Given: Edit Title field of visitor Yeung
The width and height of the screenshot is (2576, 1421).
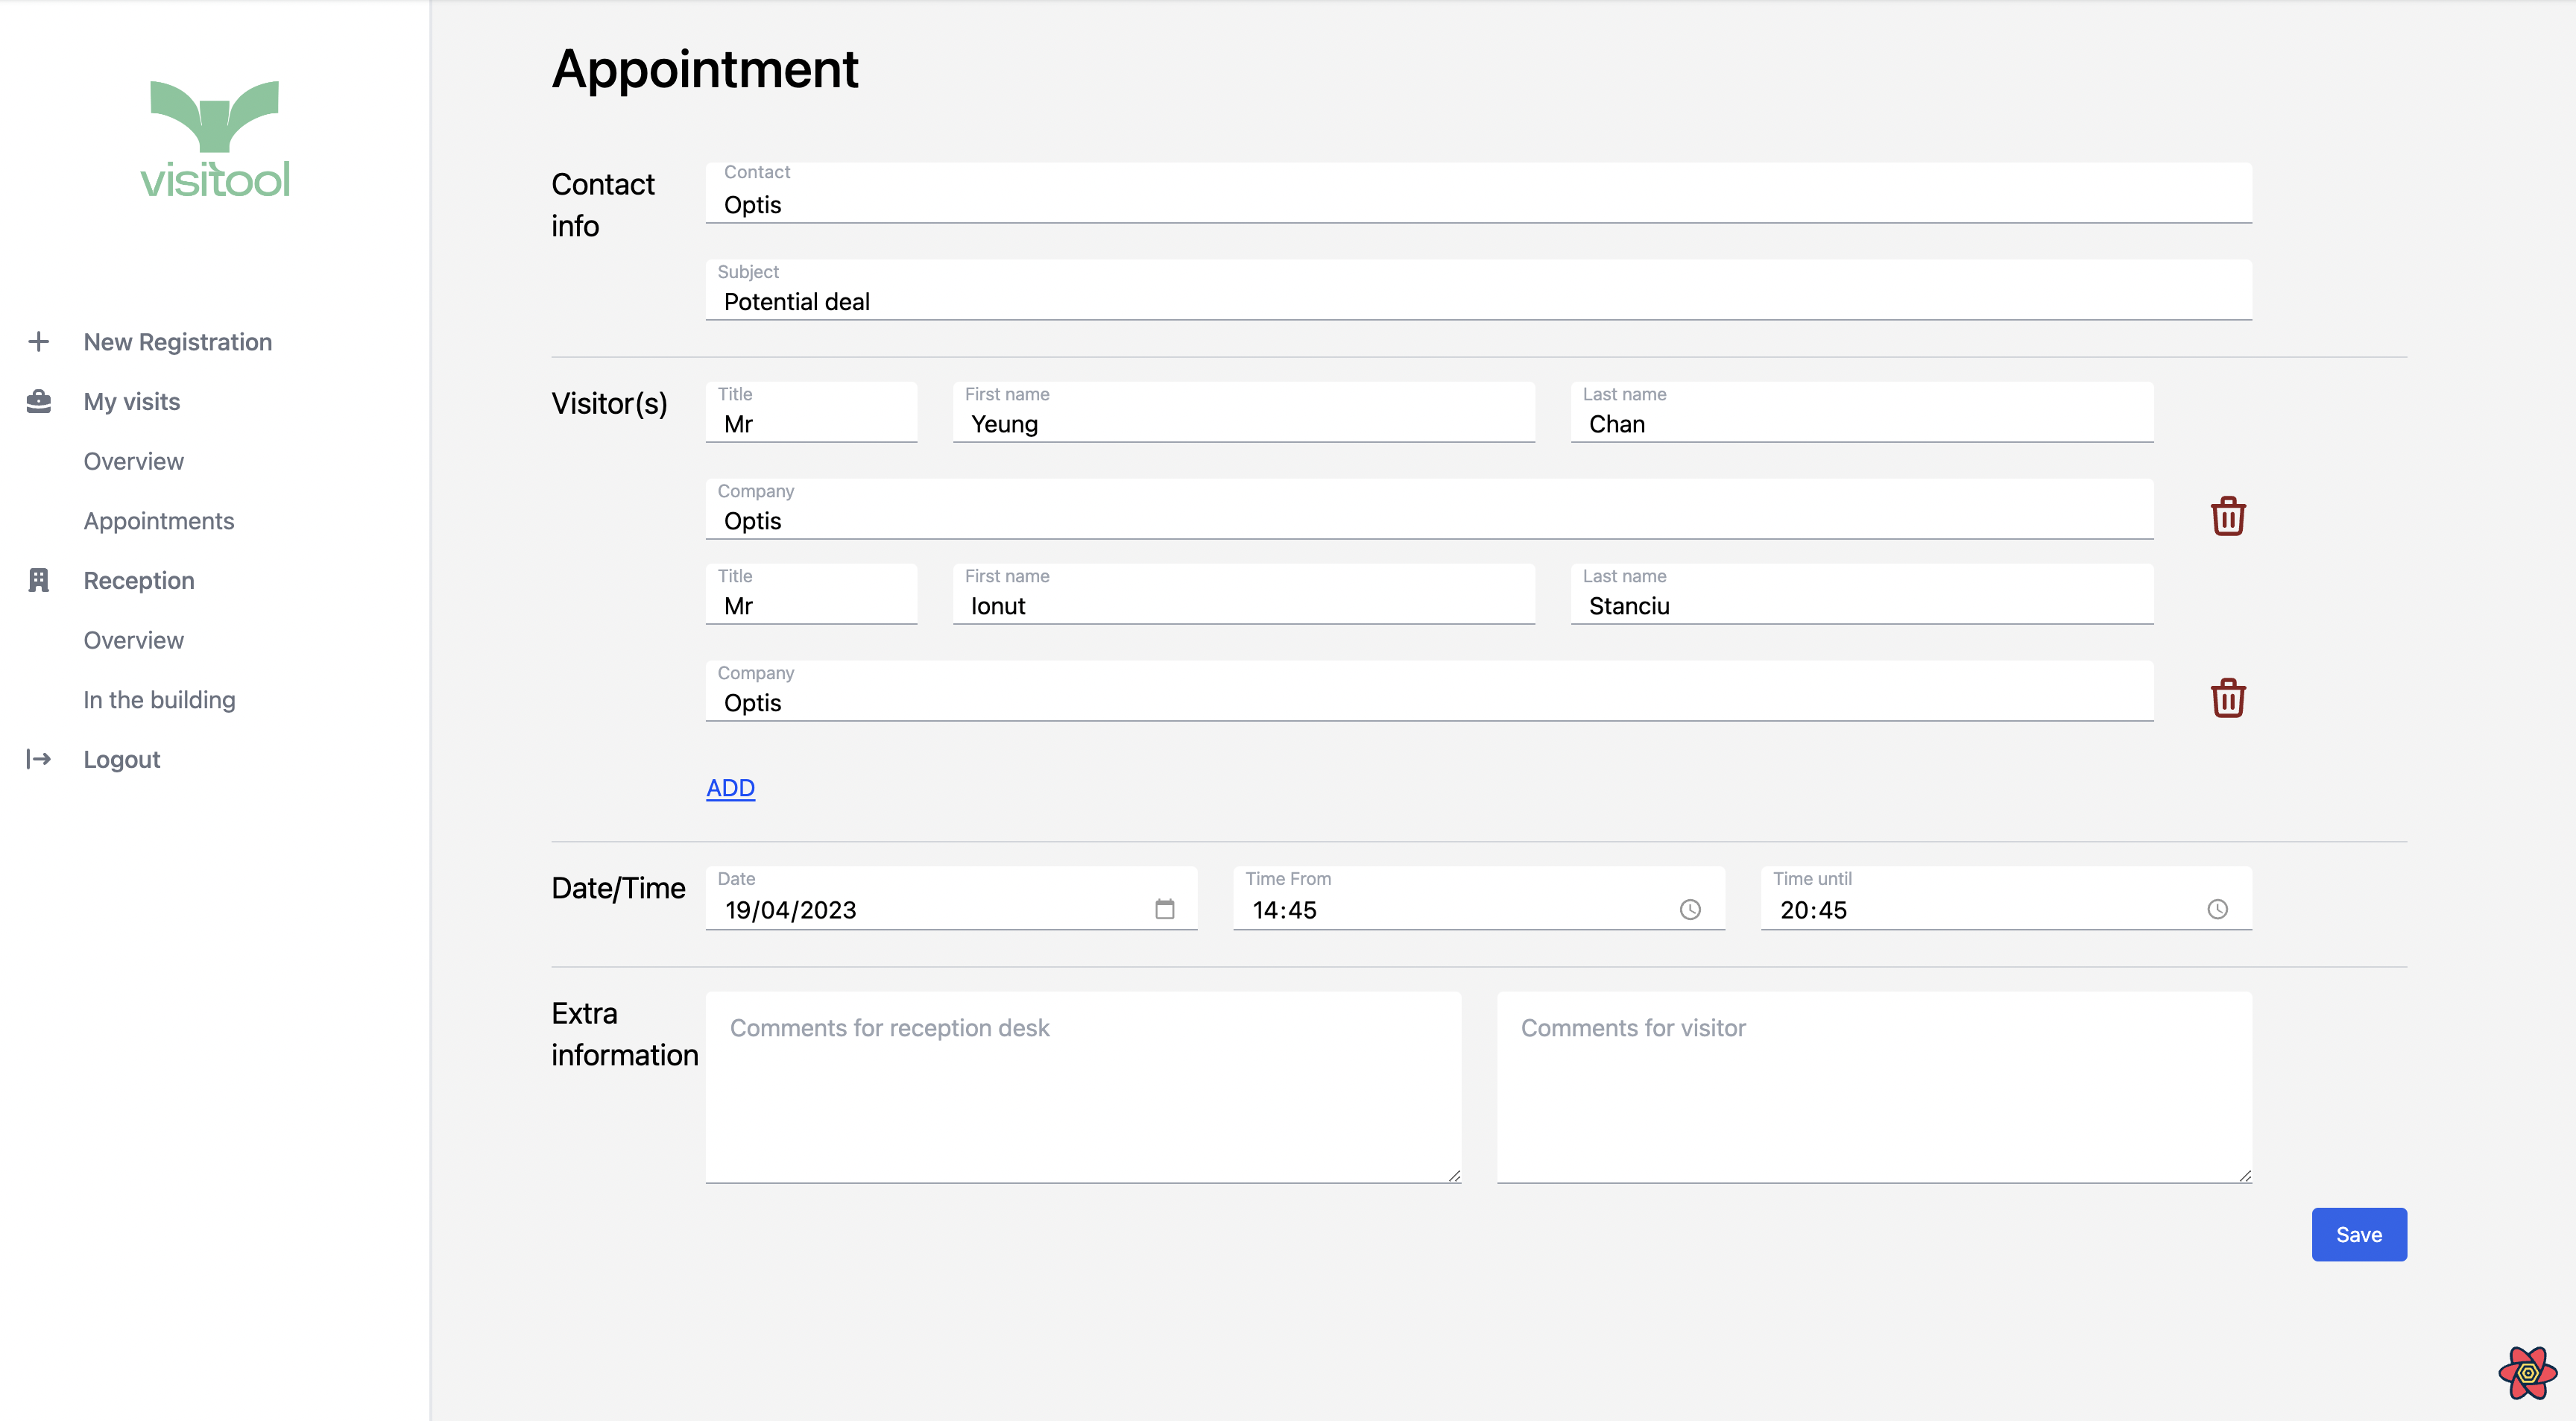Looking at the screenshot, I should pyautogui.click(x=811, y=412).
